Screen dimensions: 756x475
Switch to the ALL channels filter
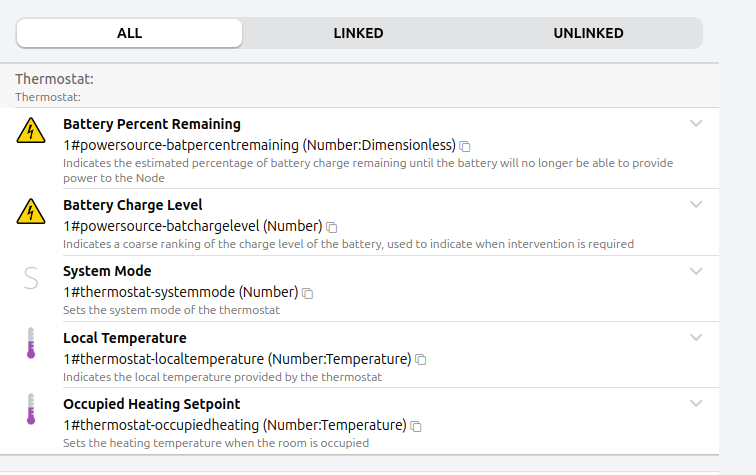click(x=130, y=33)
